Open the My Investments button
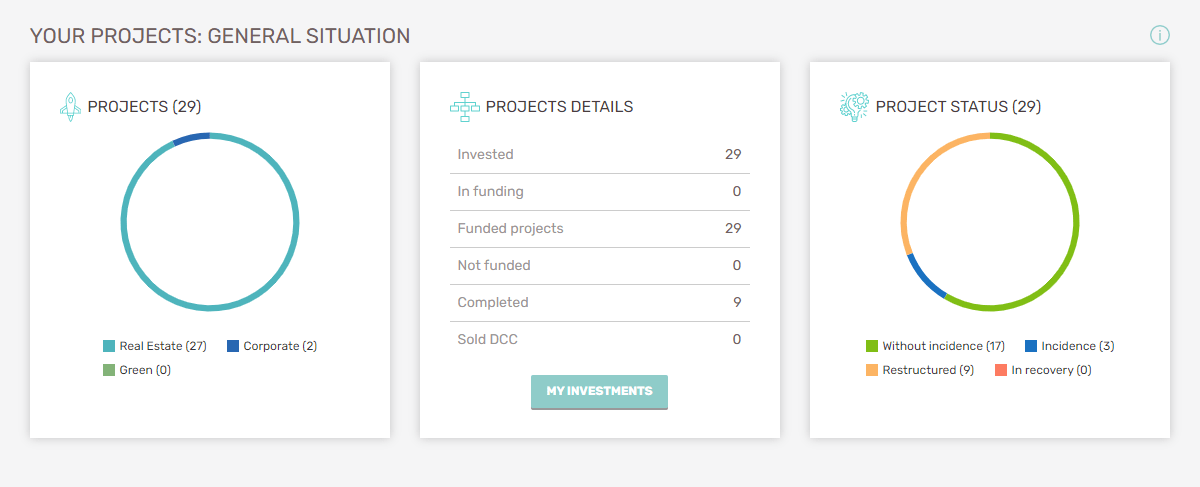The height and width of the screenshot is (487, 1200). [599, 392]
